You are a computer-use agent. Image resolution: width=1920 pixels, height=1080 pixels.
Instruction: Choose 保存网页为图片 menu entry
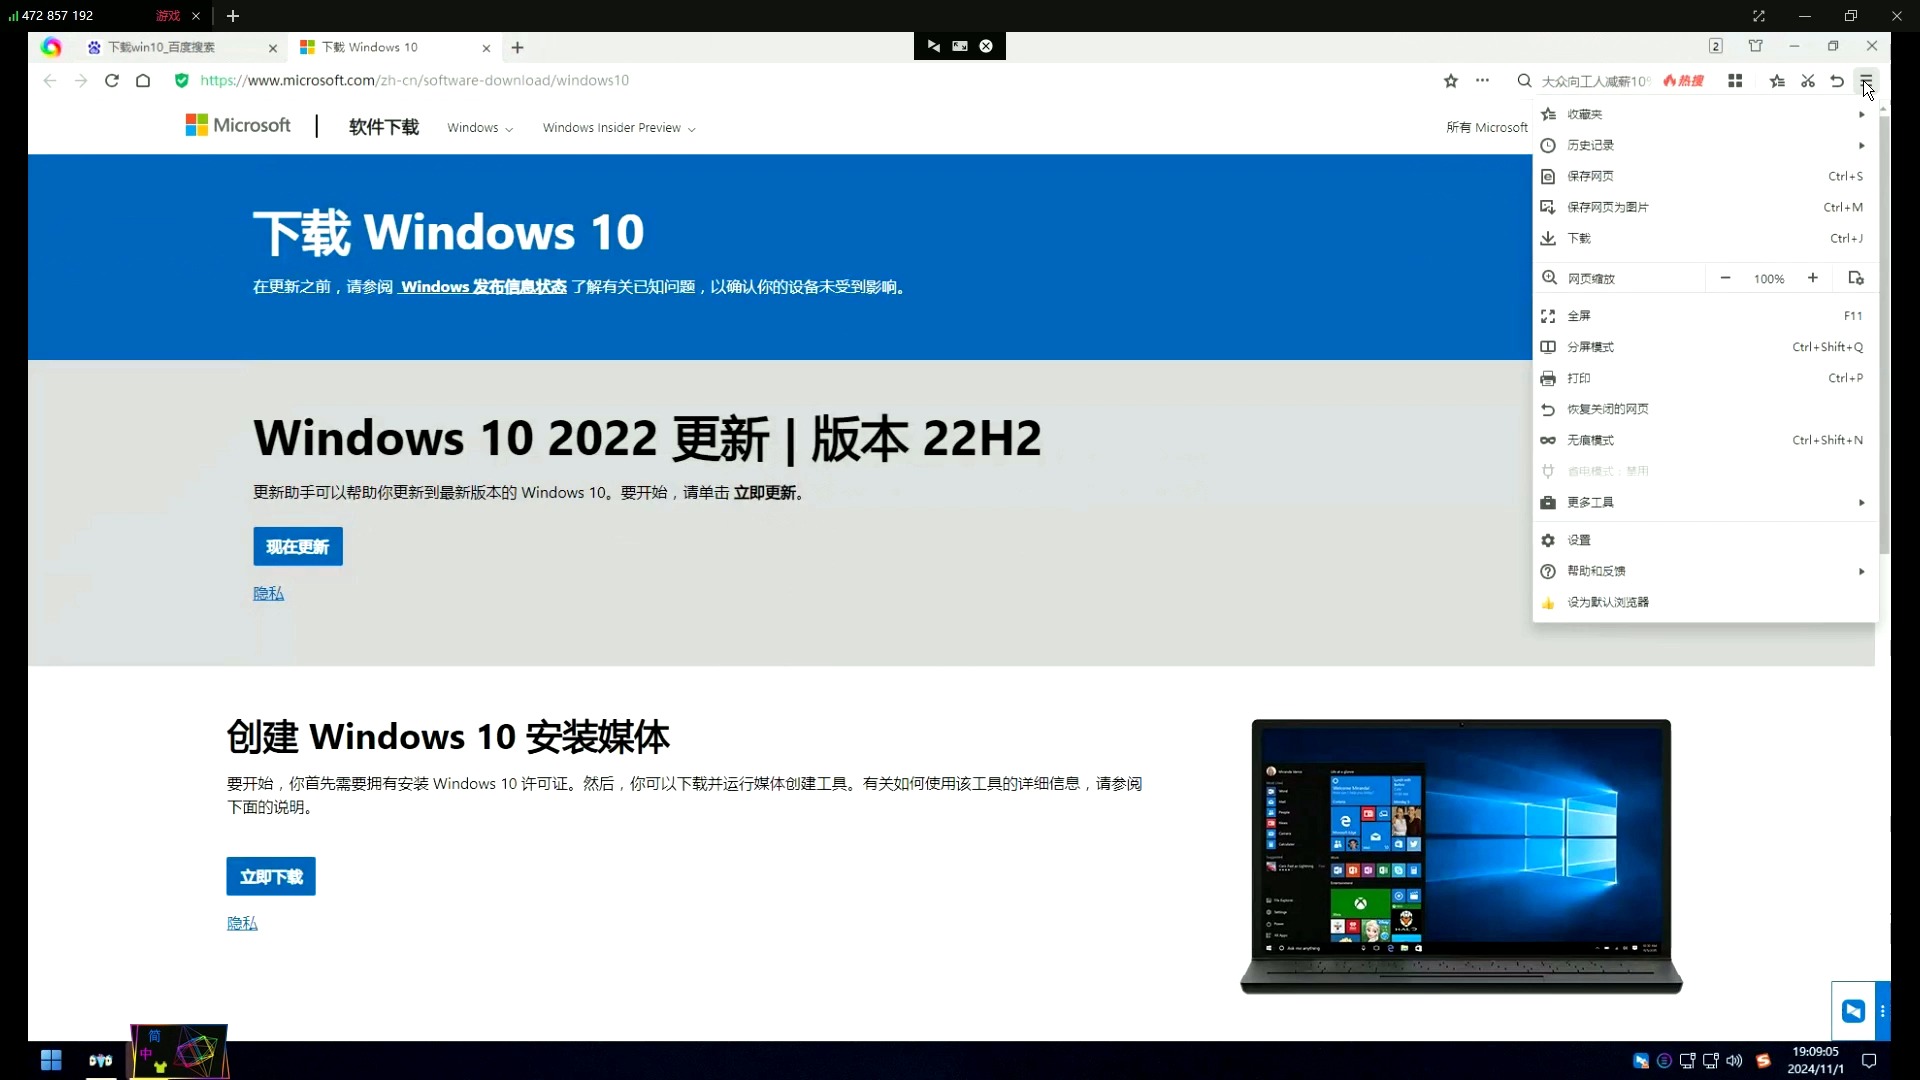tap(1705, 207)
